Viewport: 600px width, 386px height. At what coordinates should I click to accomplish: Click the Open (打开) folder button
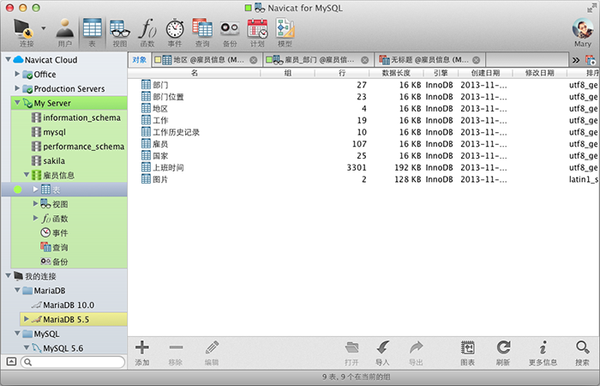(x=351, y=353)
